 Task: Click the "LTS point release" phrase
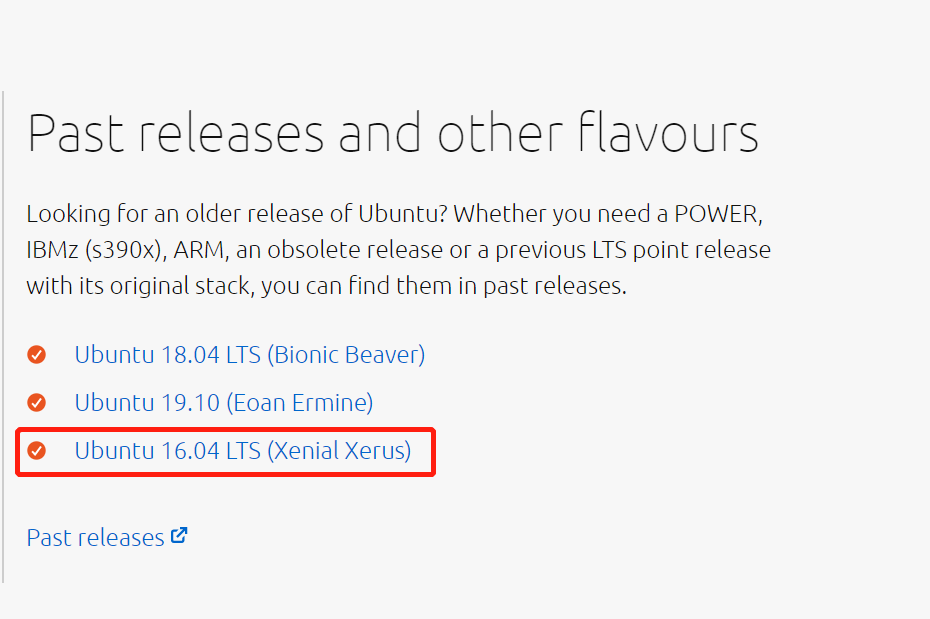(x=681, y=250)
